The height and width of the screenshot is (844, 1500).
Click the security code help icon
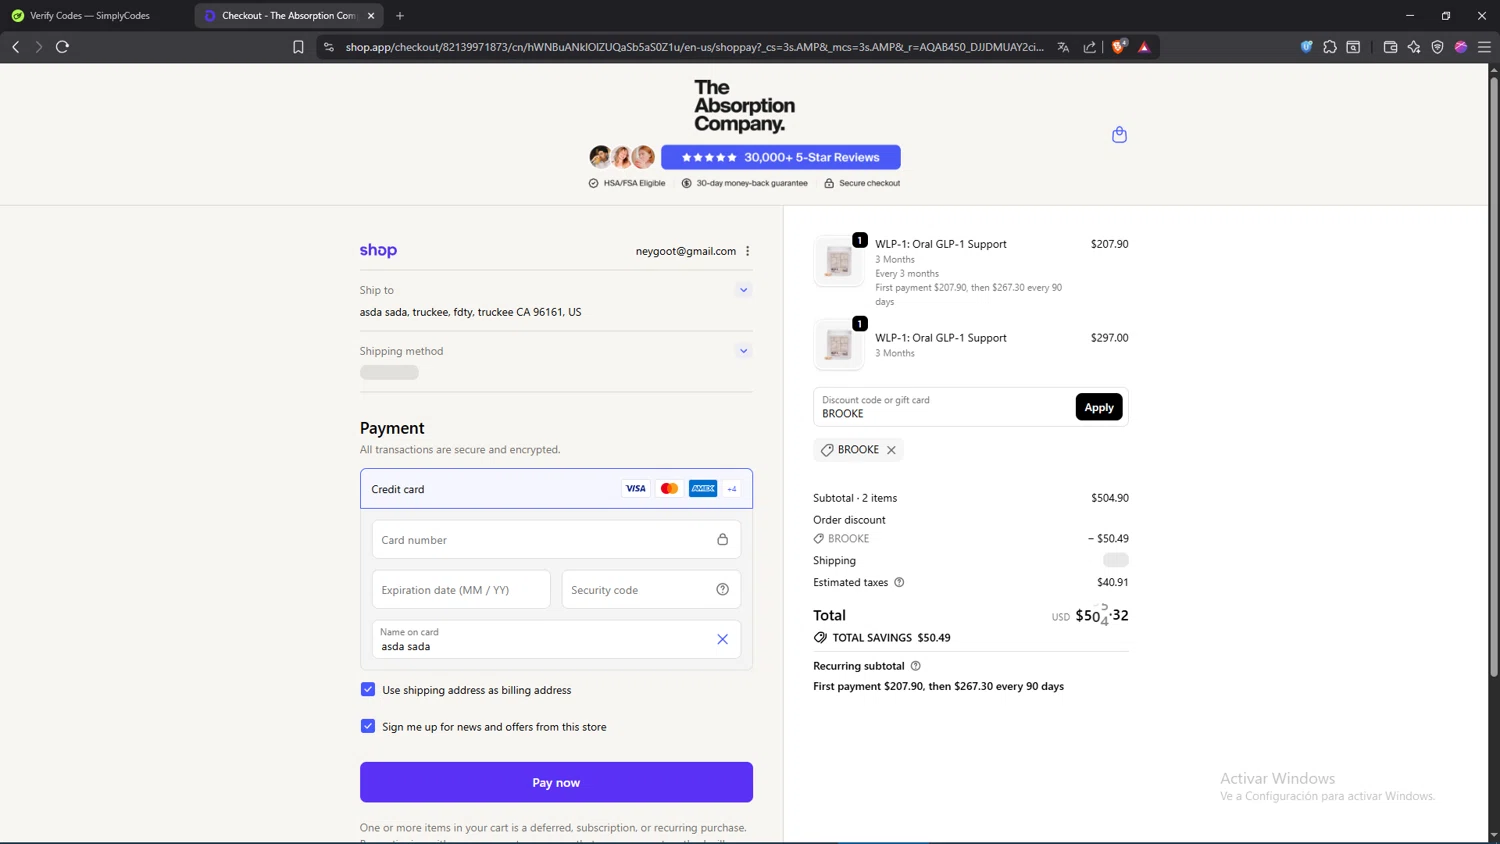point(722,589)
